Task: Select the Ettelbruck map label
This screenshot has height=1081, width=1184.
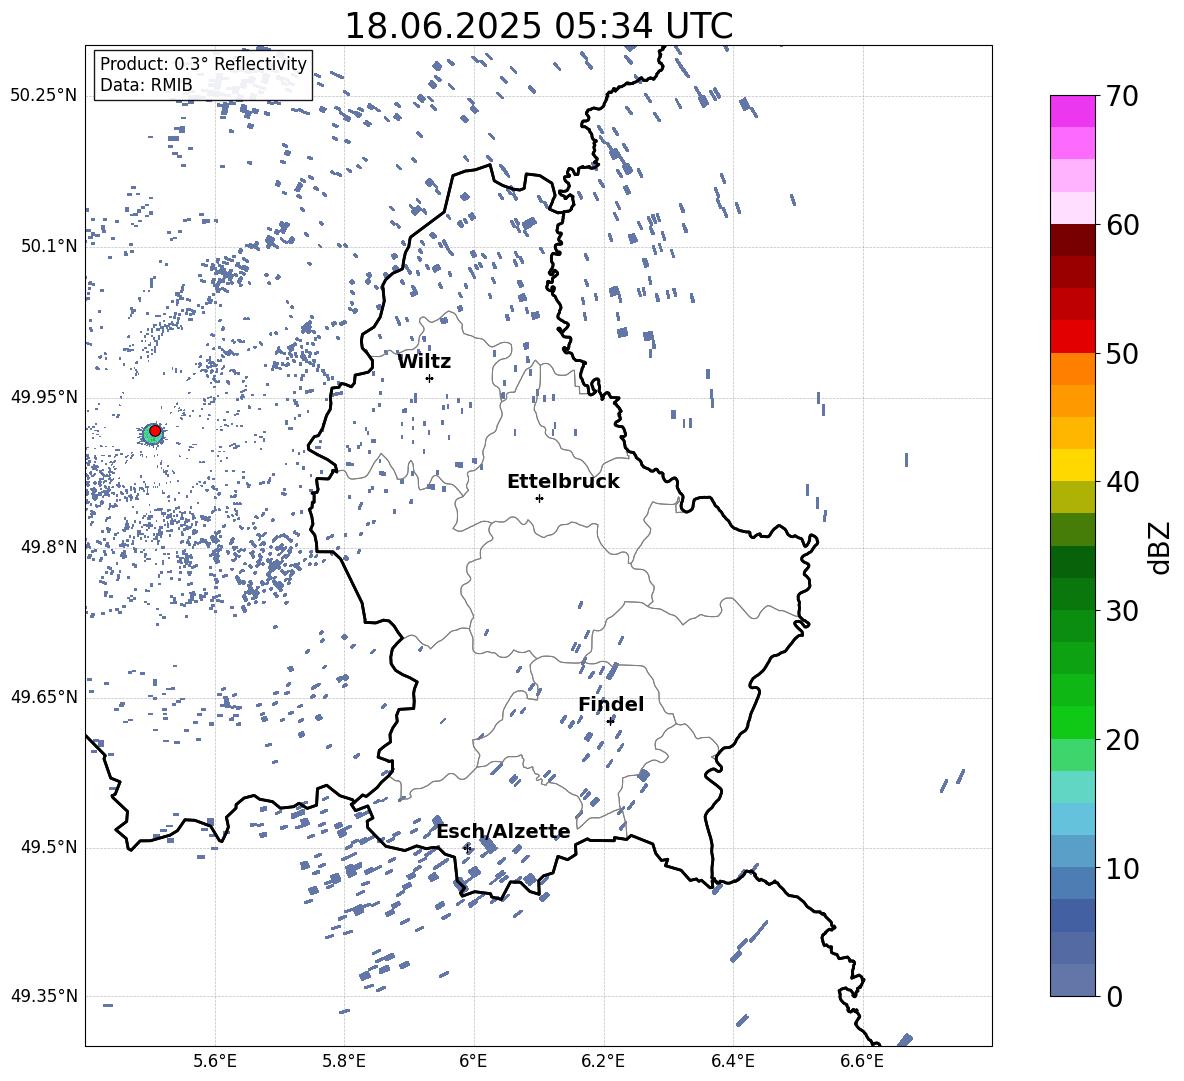Action: pos(563,482)
